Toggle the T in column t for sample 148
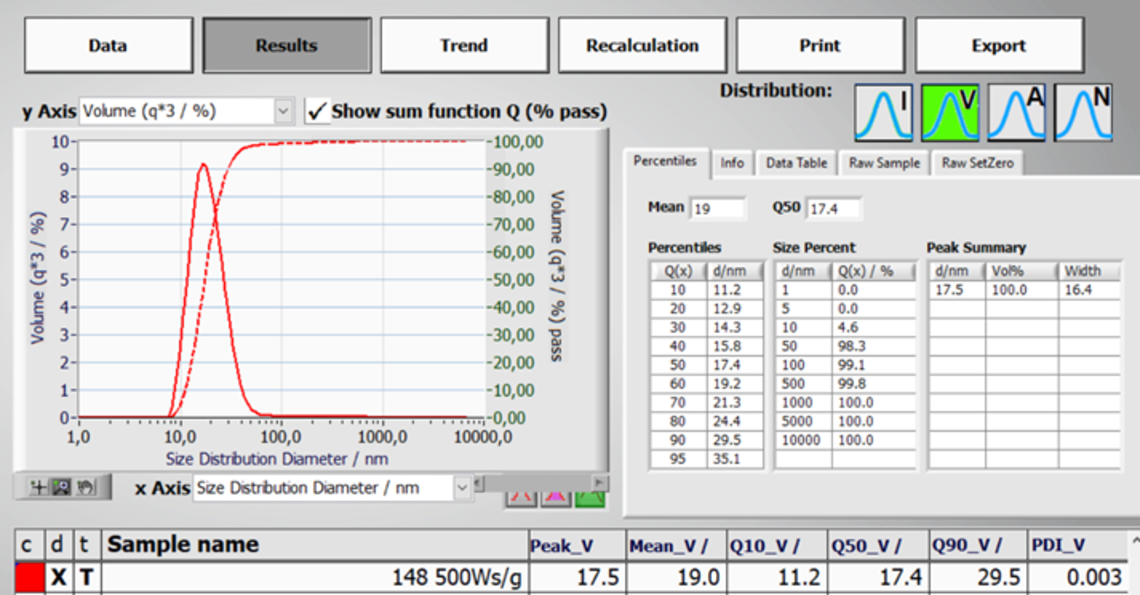This screenshot has height=595, width=1140. pyautogui.click(x=86, y=578)
